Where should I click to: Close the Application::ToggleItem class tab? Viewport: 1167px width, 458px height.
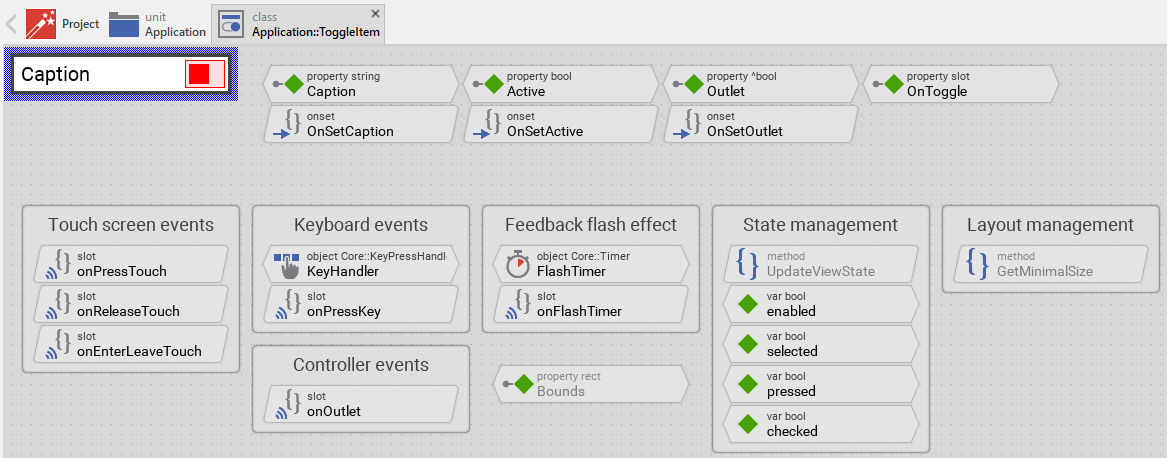(375, 13)
